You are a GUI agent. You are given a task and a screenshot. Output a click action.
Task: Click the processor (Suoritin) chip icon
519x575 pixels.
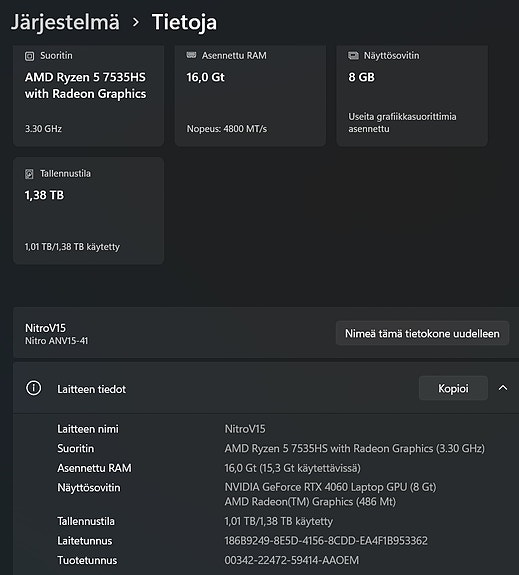(29, 56)
